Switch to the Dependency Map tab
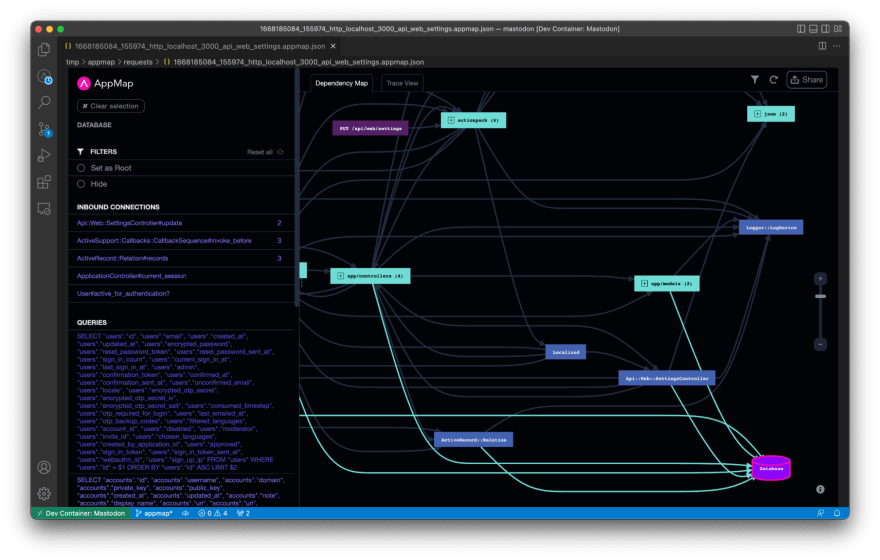The width and height of the screenshot is (880, 560). click(341, 83)
